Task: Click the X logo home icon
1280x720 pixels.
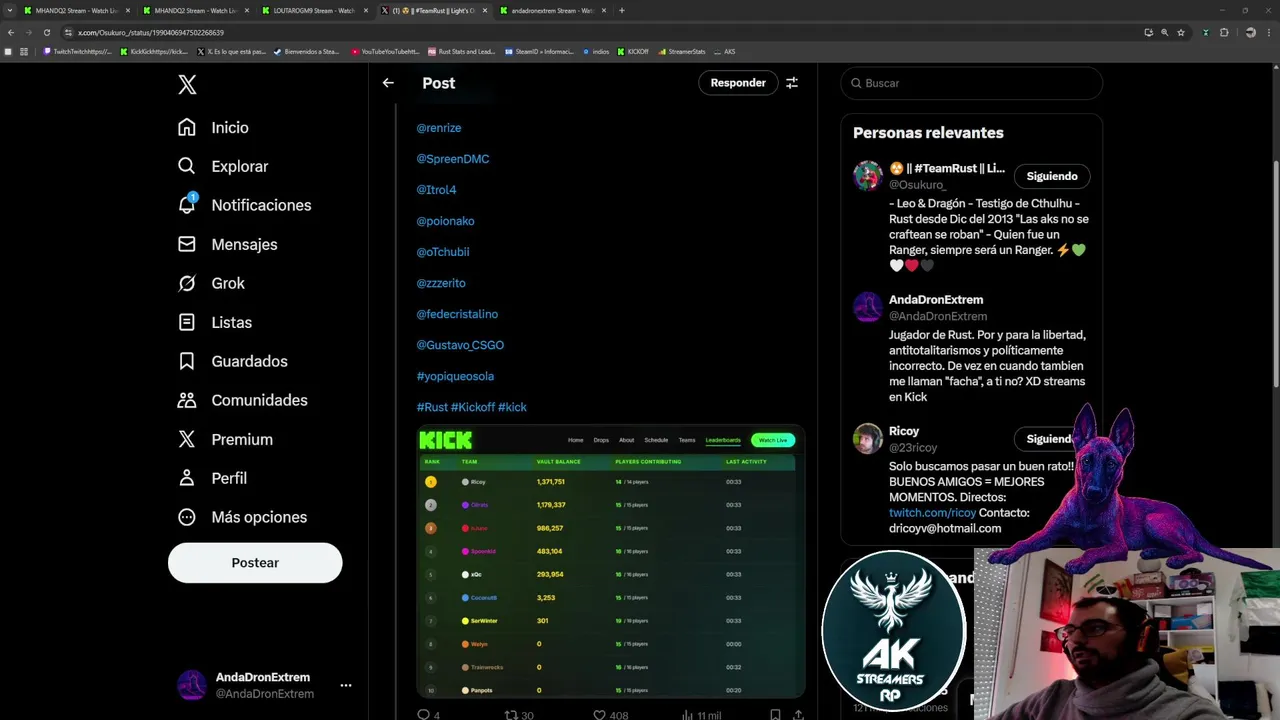Action: [187, 85]
